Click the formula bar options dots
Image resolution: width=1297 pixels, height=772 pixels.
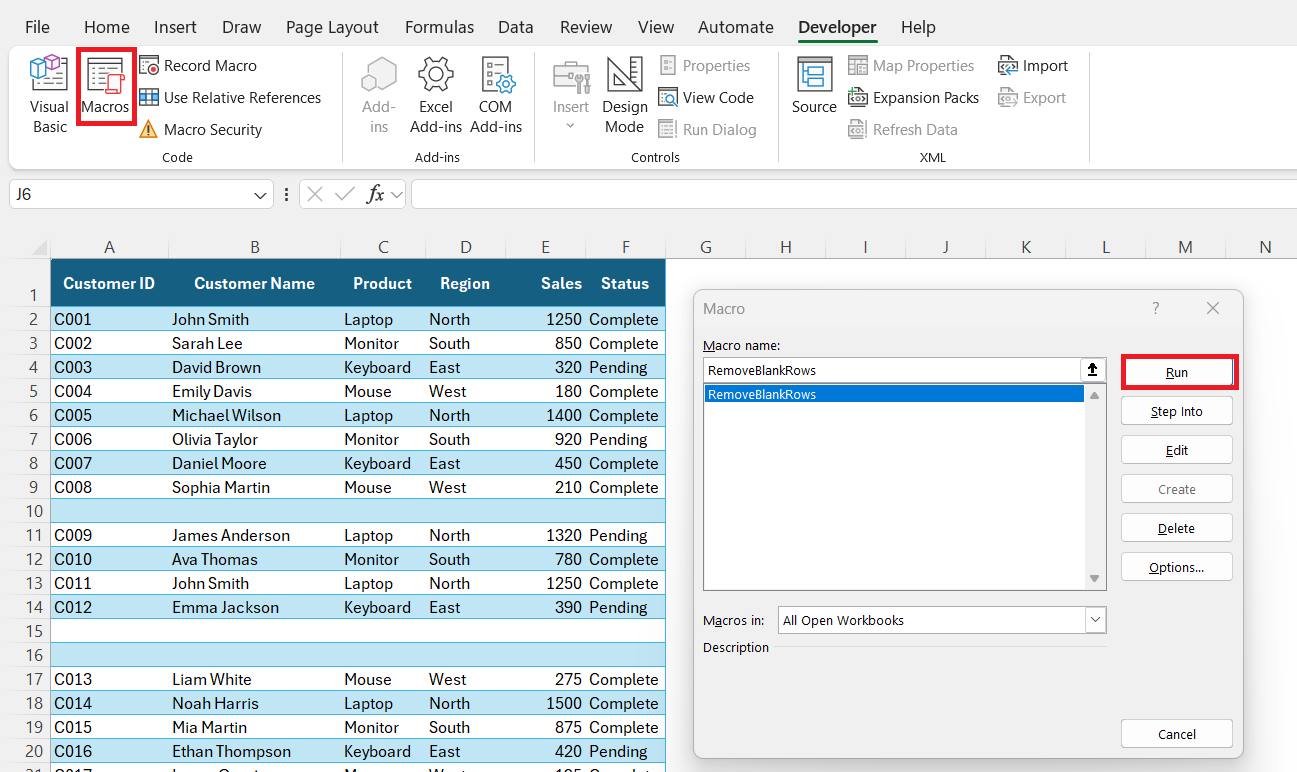click(287, 195)
